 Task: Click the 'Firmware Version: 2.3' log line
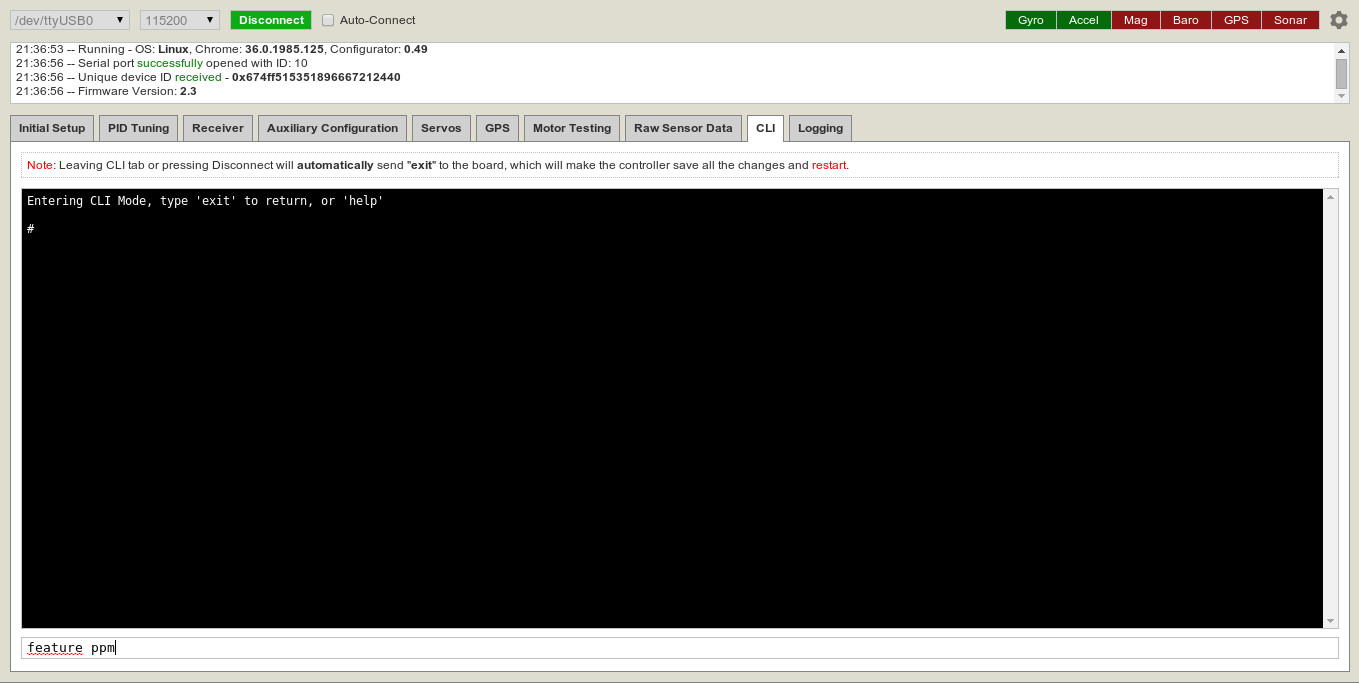pyautogui.click(x=106, y=91)
